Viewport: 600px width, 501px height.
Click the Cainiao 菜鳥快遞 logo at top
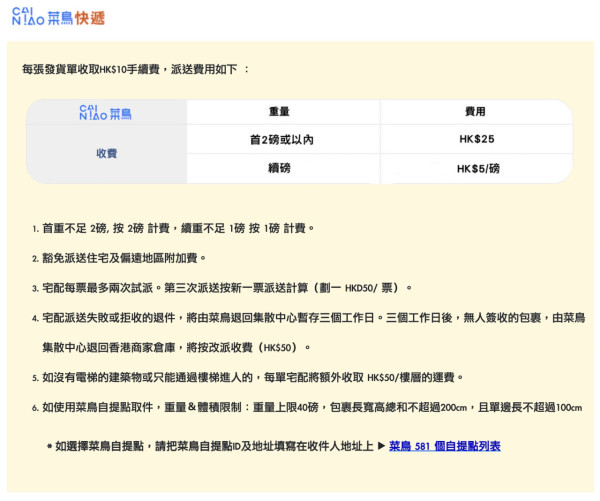pos(58,17)
